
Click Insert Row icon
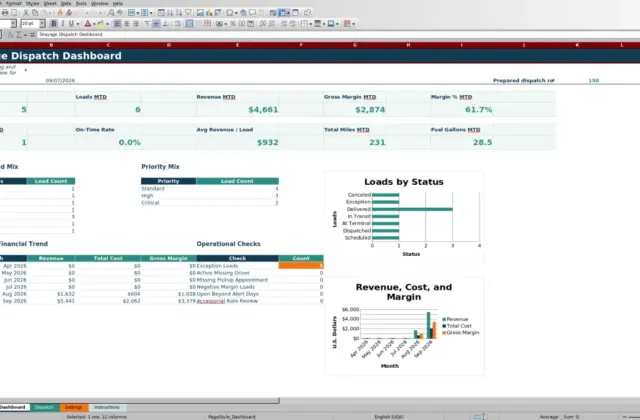[131, 13]
